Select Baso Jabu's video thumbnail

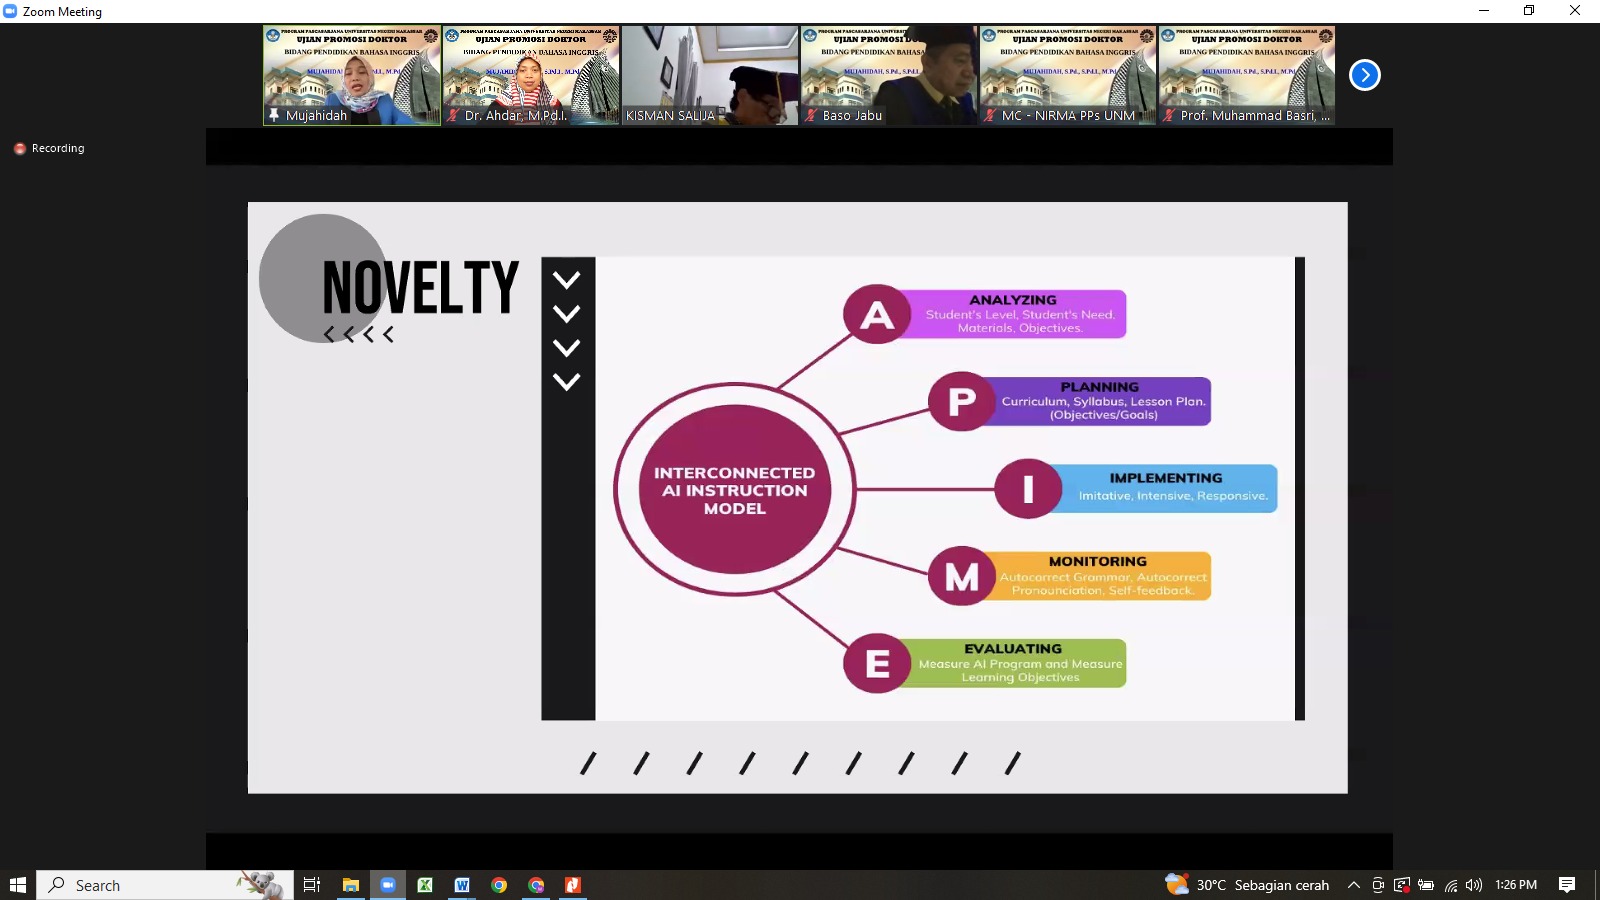click(x=888, y=75)
